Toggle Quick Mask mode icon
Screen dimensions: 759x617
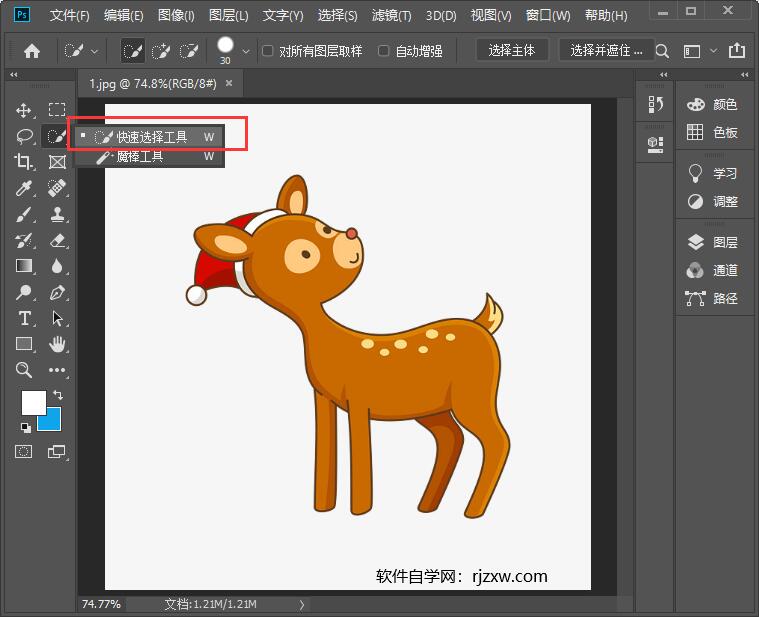coord(23,452)
